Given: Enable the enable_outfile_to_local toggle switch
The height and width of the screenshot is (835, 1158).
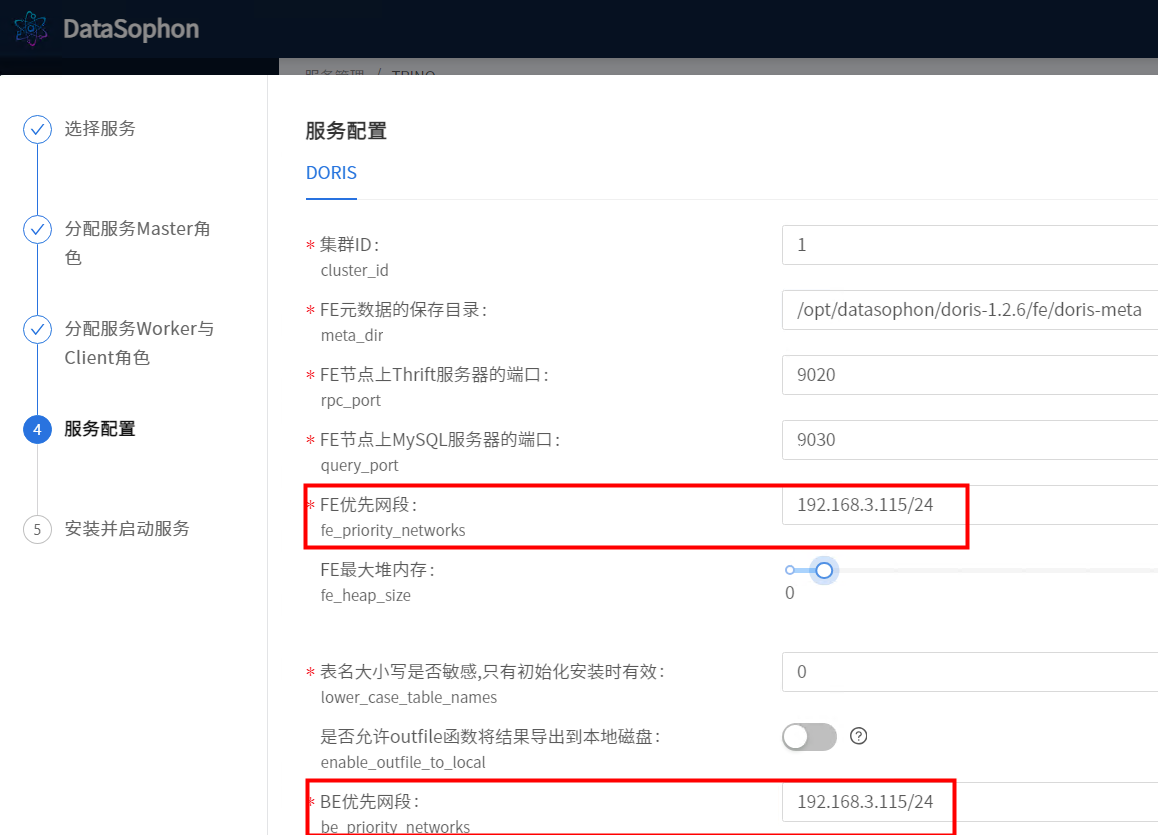Looking at the screenshot, I should [809, 737].
